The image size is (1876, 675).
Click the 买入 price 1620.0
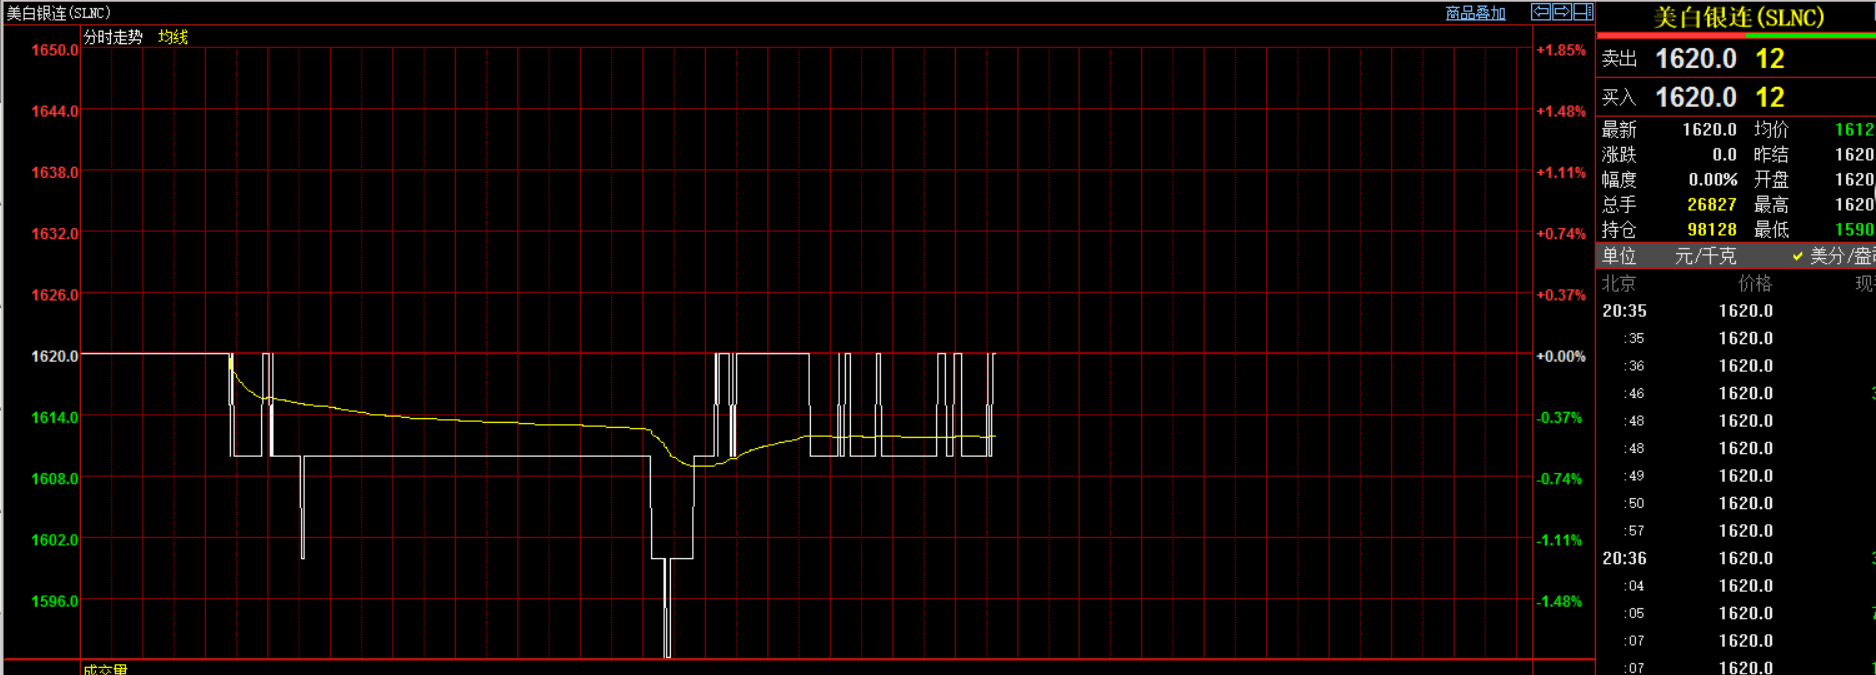[x=1696, y=98]
